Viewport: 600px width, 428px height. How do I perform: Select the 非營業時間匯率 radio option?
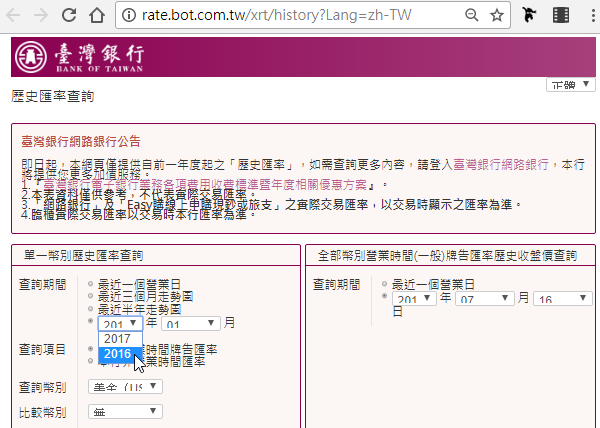(x=91, y=361)
